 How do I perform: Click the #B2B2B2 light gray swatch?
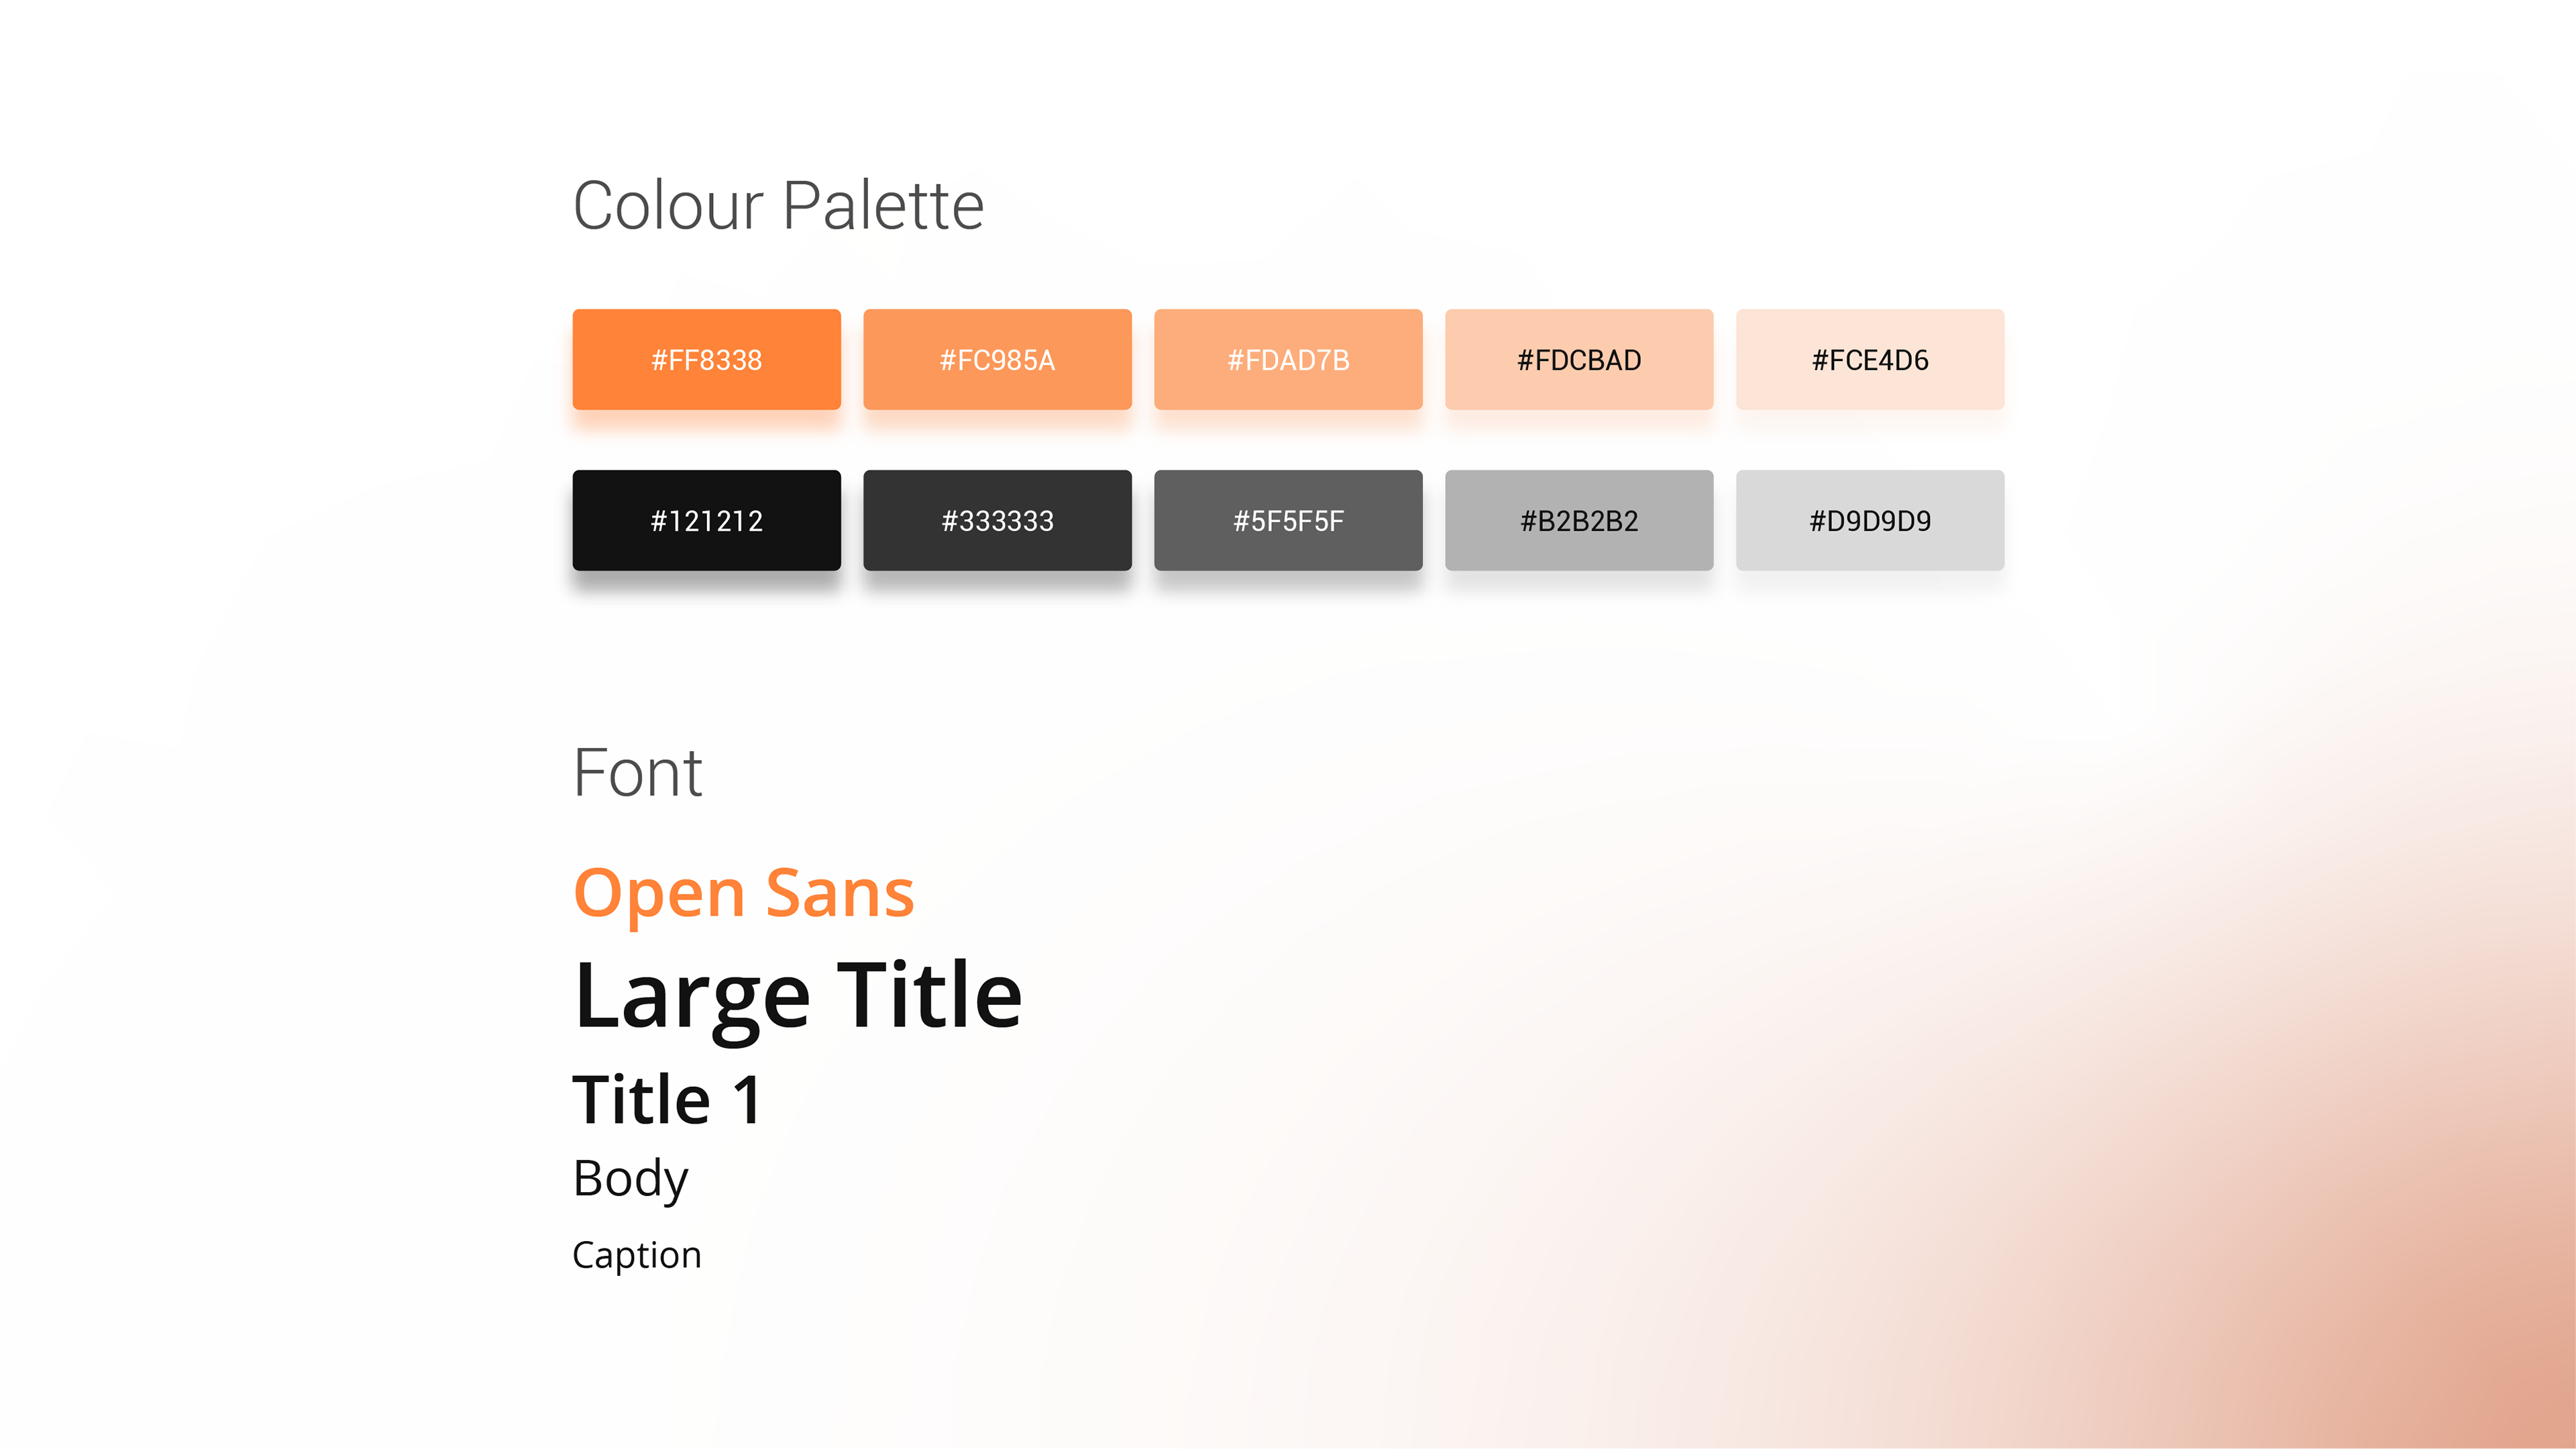(x=1579, y=520)
